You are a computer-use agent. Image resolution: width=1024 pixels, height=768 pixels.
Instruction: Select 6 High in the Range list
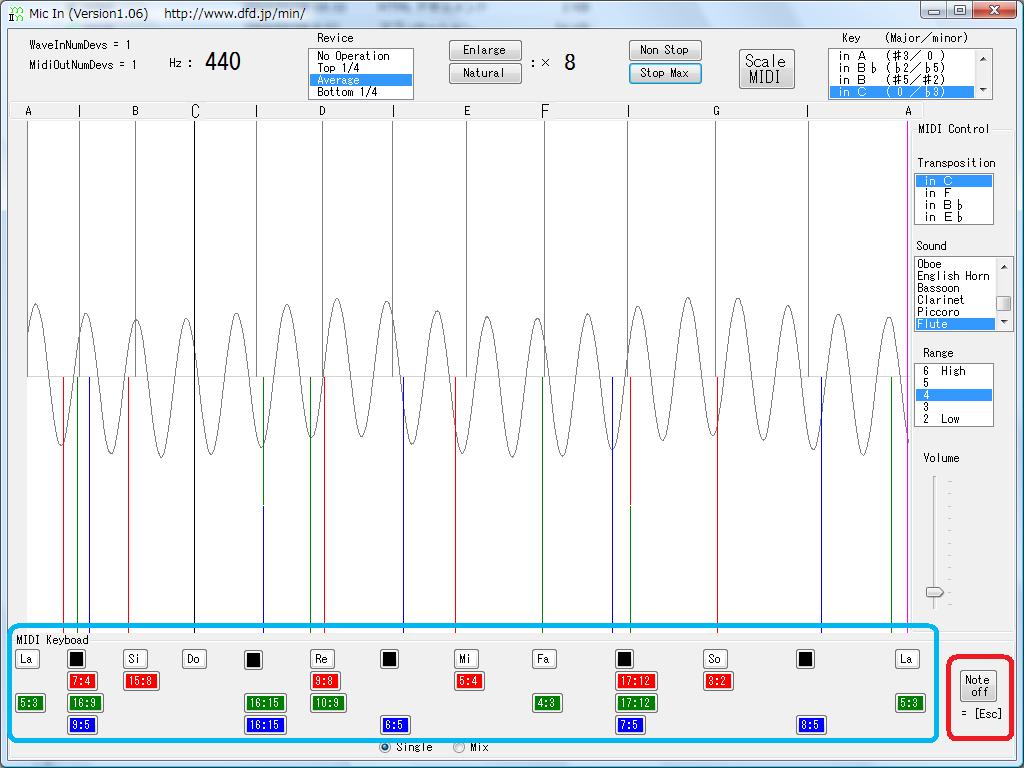point(953,371)
